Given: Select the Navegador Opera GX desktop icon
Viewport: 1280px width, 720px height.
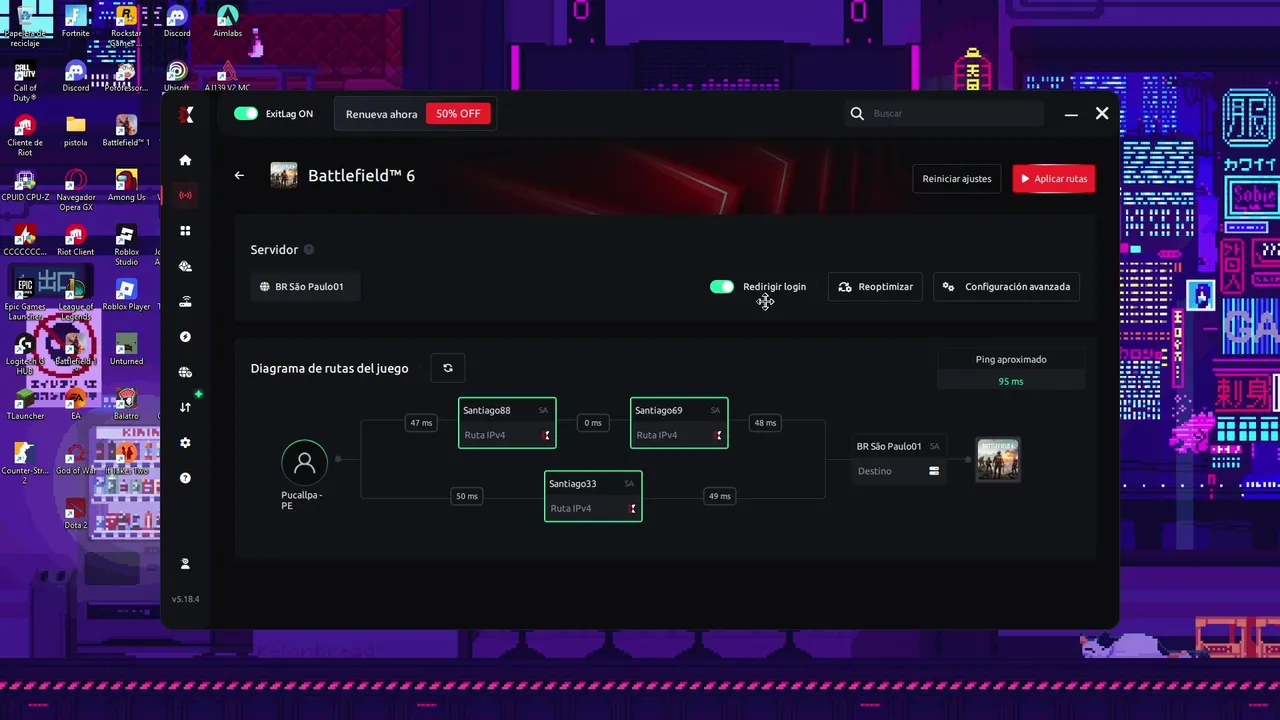Looking at the screenshot, I should coord(75,190).
